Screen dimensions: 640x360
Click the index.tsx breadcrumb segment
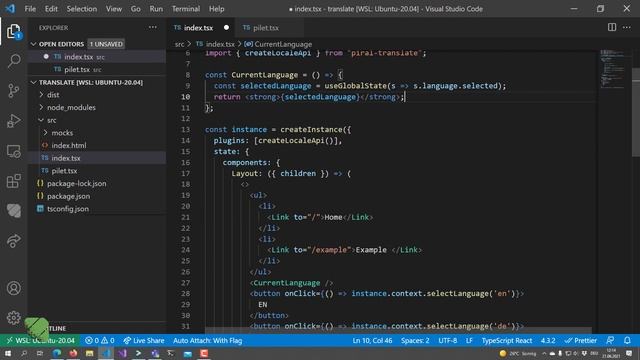(x=216, y=44)
